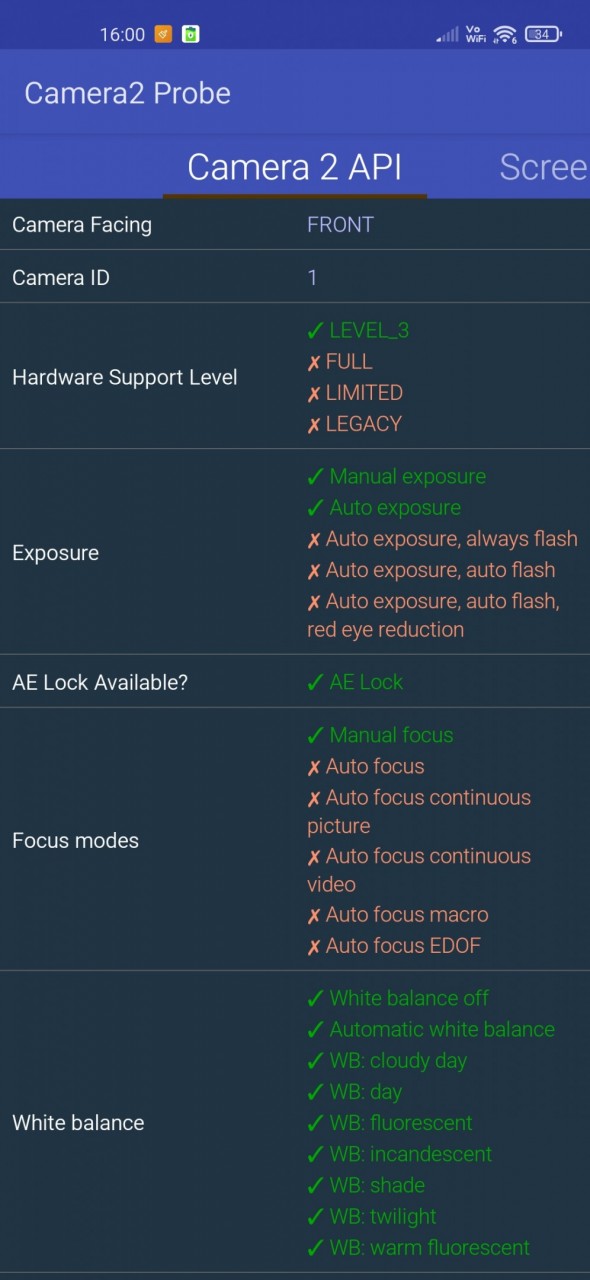Tap the checkmark next to Manual exposure
This screenshot has height=1280, width=590.
tap(315, 477)
